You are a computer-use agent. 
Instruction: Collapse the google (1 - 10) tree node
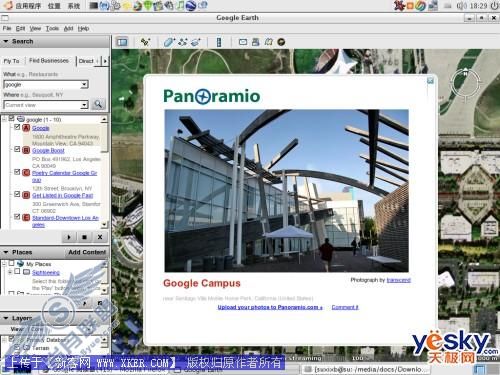tap(5, 119)
